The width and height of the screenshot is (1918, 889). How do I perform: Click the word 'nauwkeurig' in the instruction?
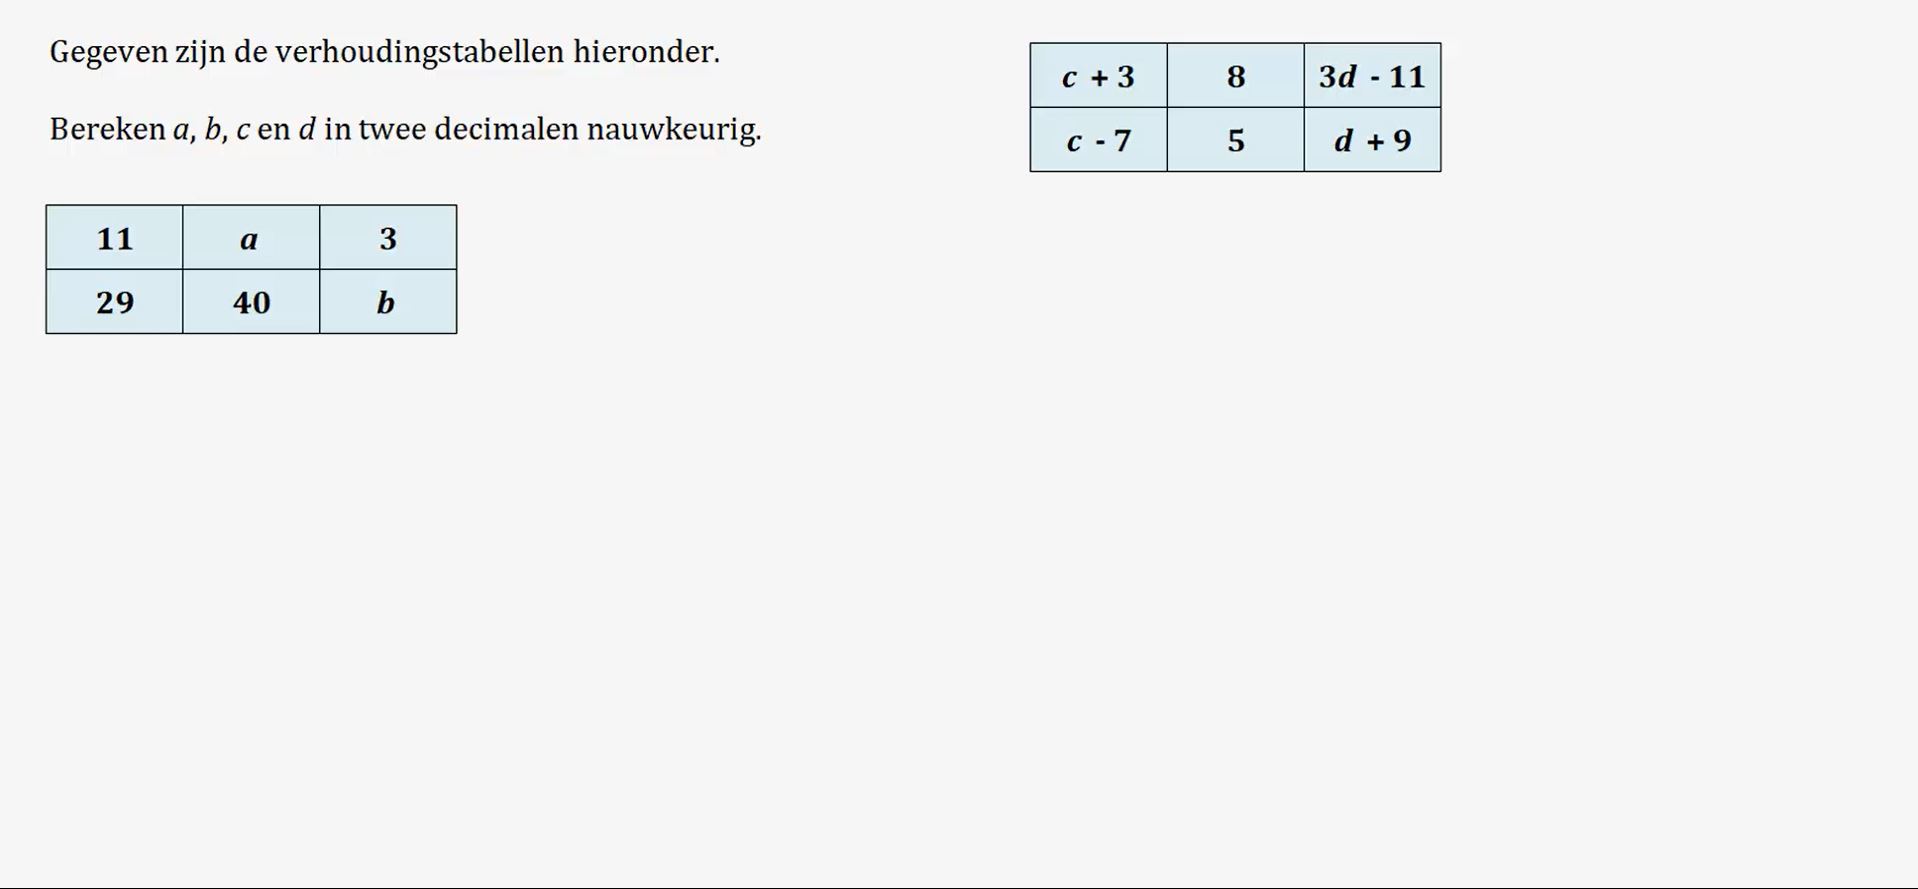click(x=674, y=130)
